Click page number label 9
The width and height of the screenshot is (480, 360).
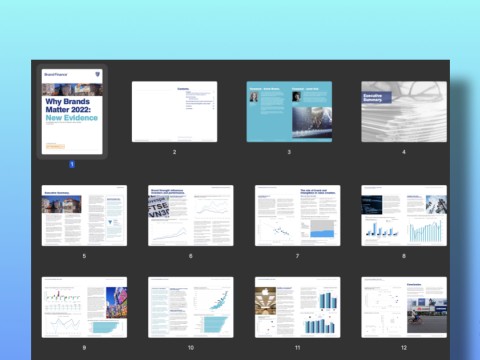tap(84, 348)
